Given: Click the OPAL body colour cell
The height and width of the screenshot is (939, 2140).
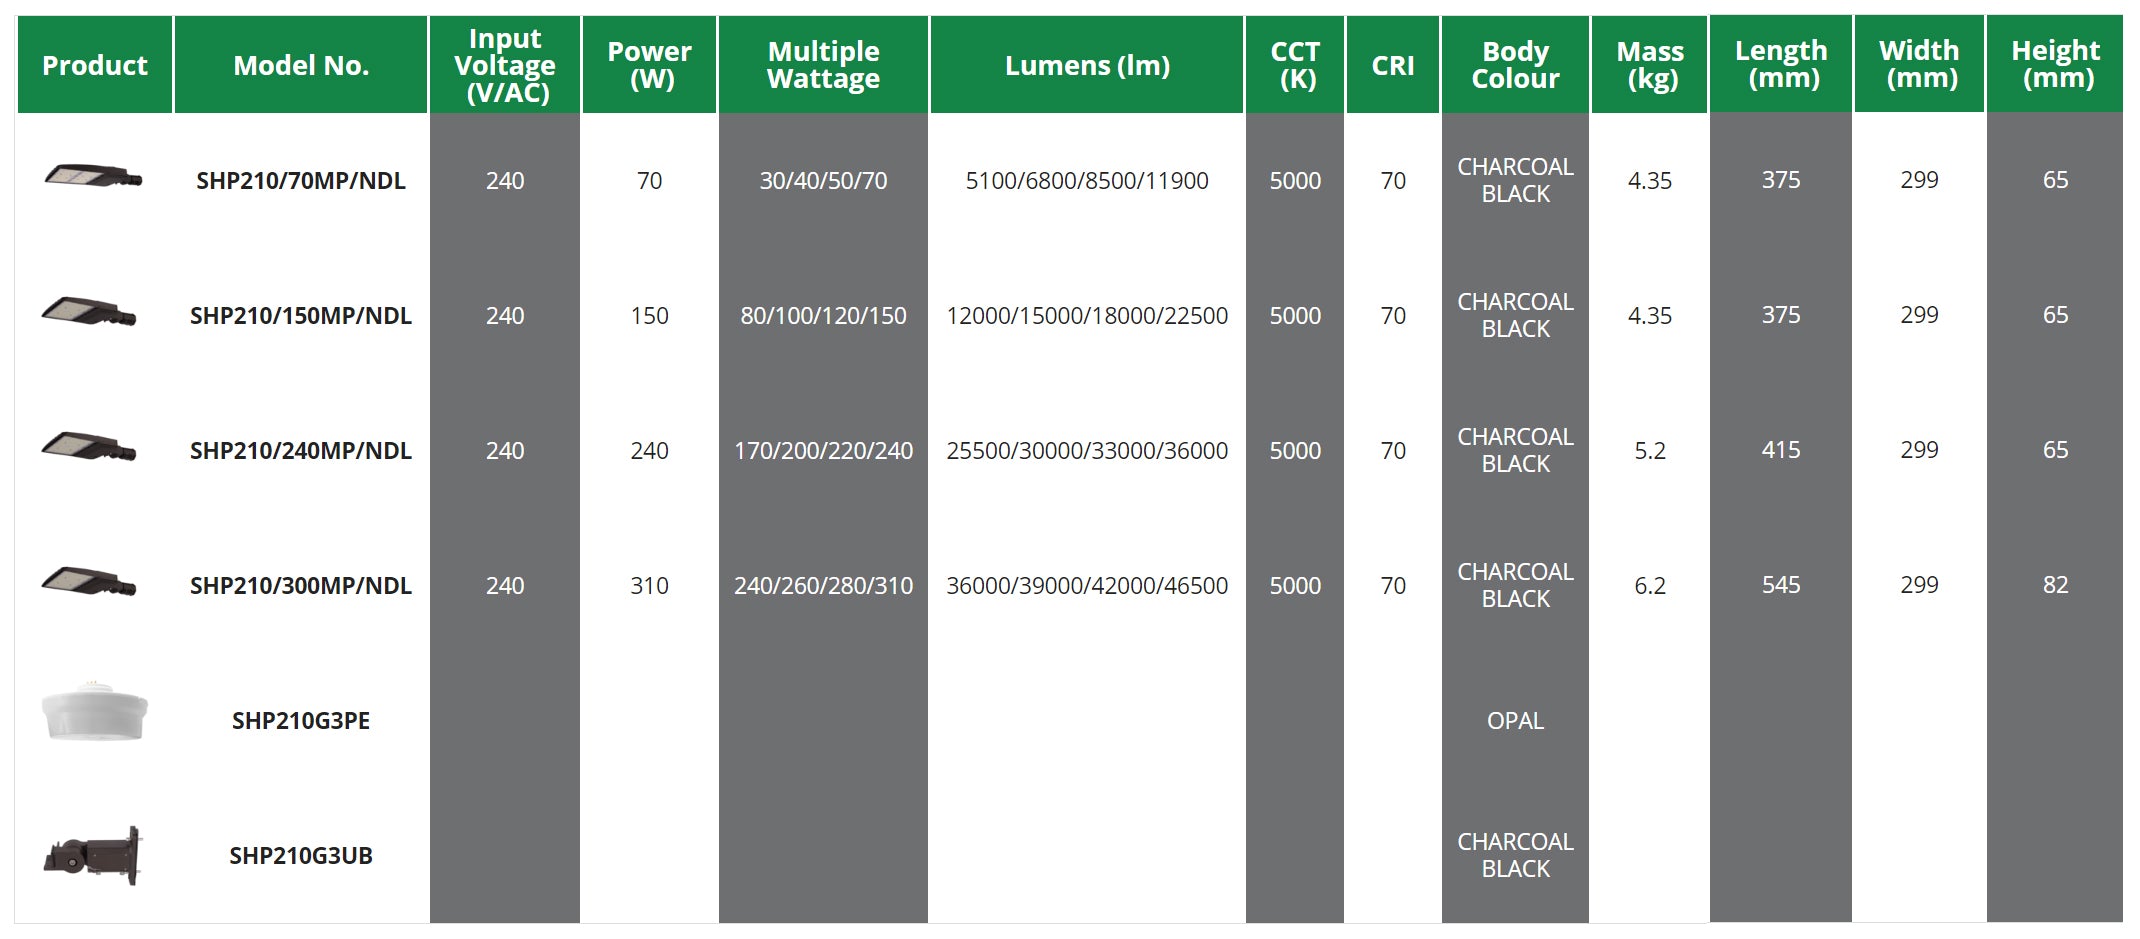Looking at the screenshot, I should tap(1515, 721).
